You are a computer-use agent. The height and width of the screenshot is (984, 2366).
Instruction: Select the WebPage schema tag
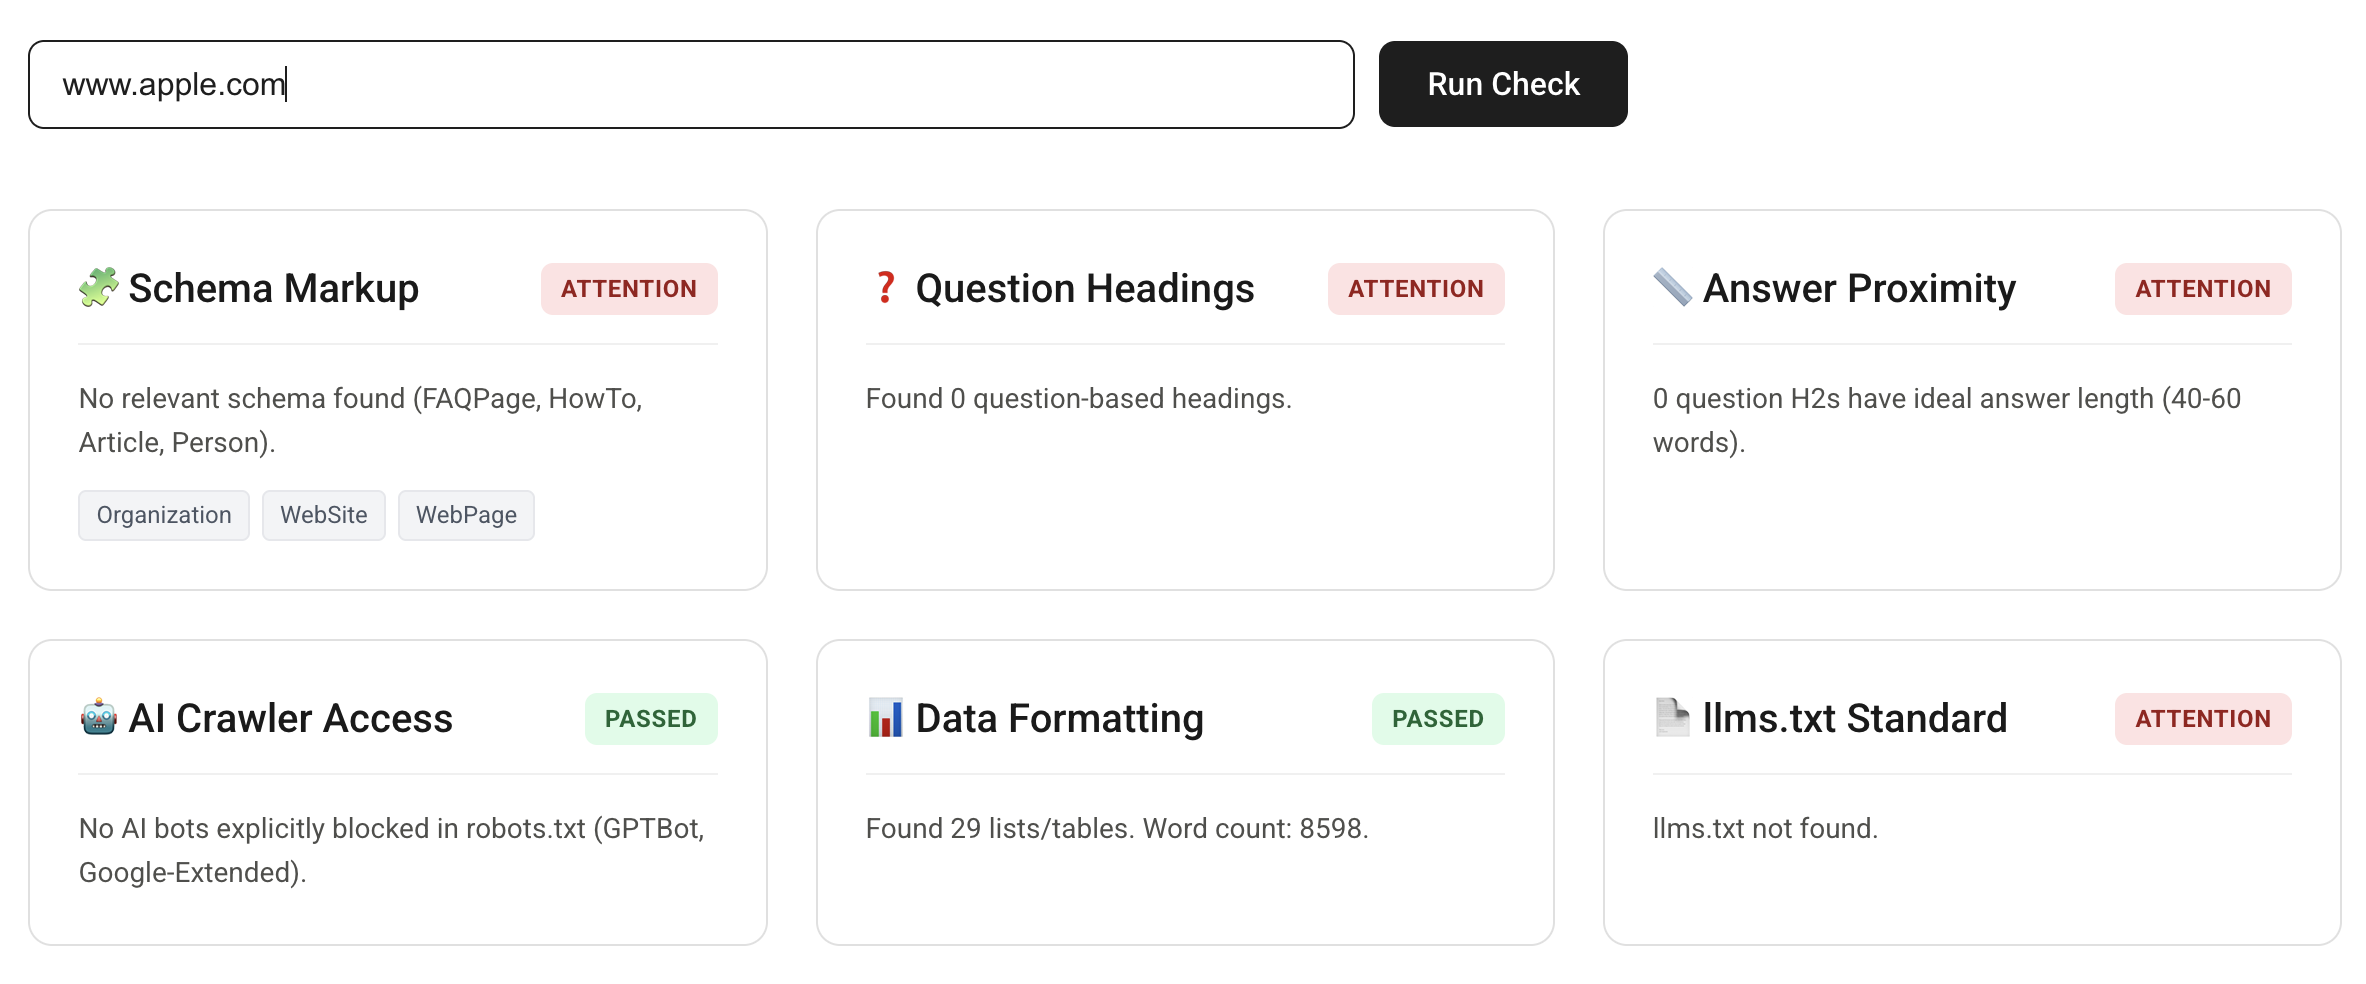click(466, 515)
